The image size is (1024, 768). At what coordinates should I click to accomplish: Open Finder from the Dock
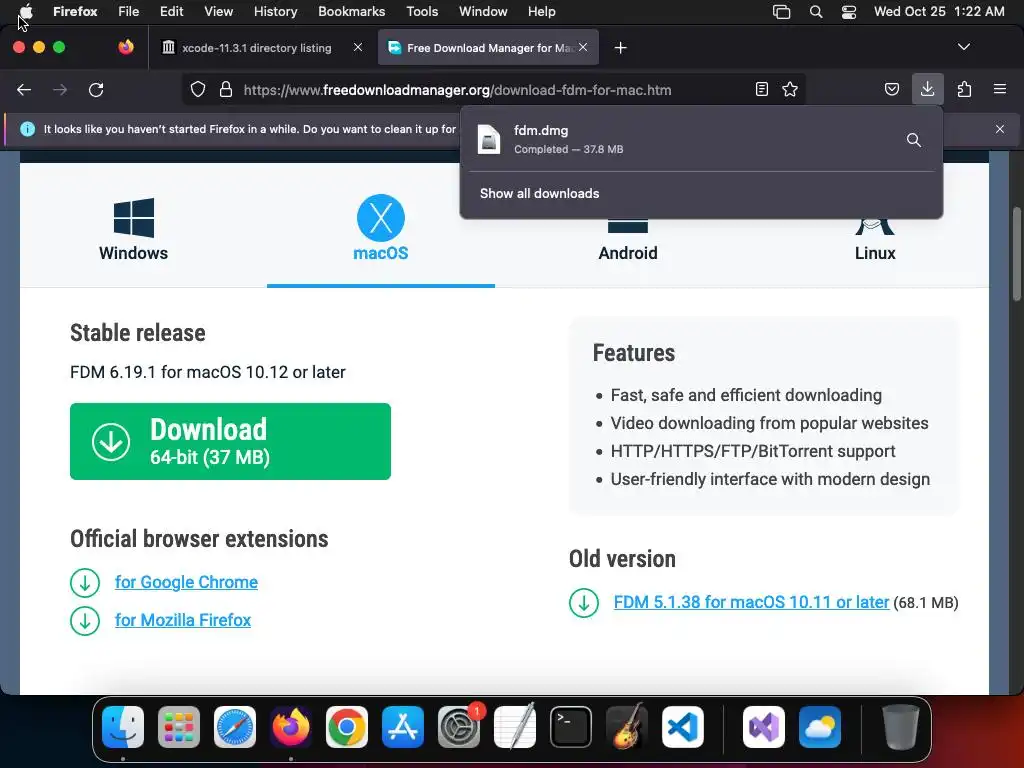click(x=123, y=726)
